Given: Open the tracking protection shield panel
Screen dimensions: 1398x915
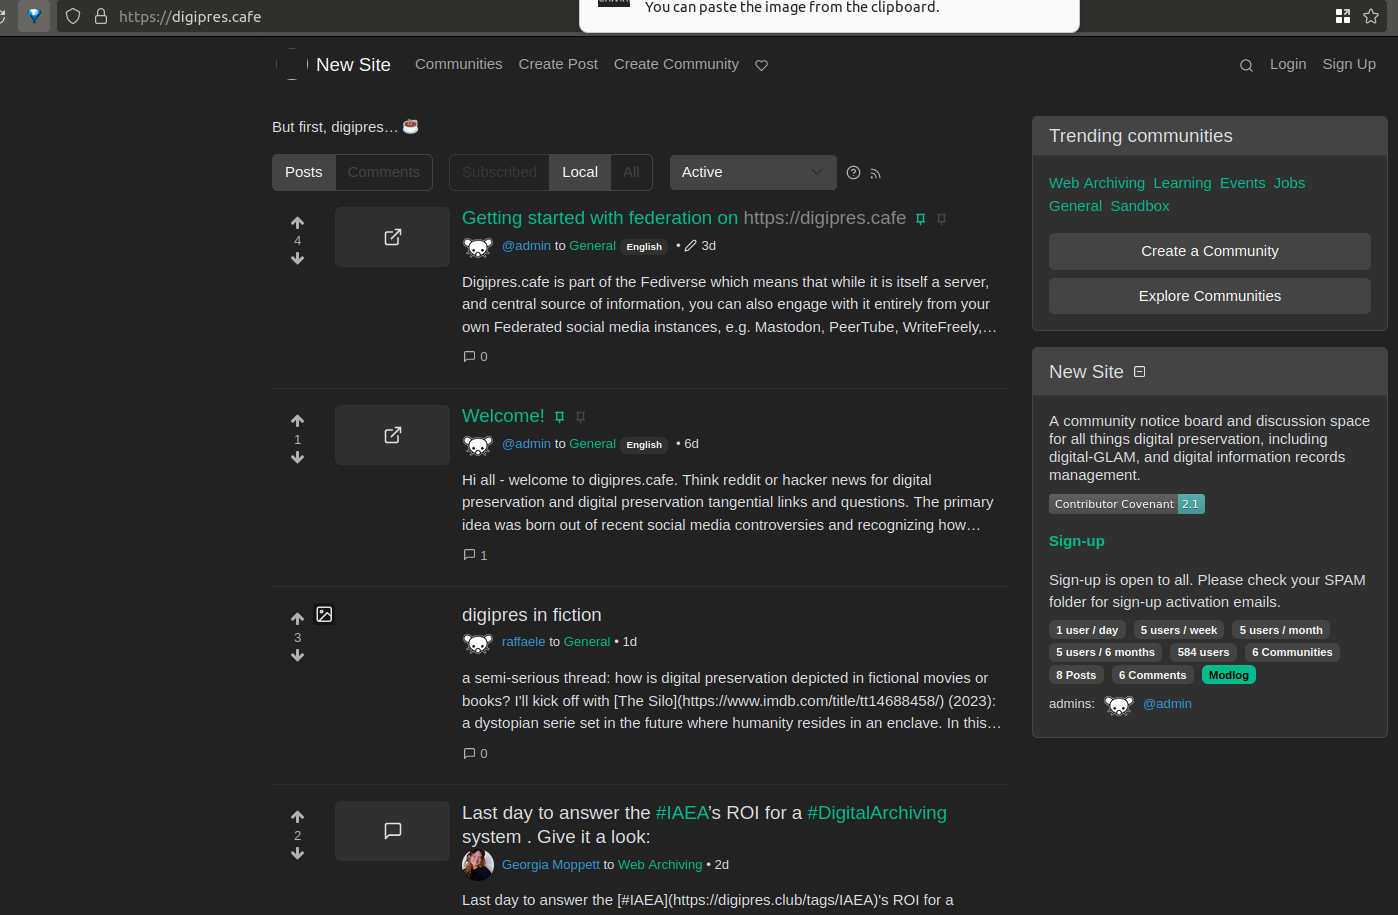Looking at the screenshot, I should coord(71,16).
